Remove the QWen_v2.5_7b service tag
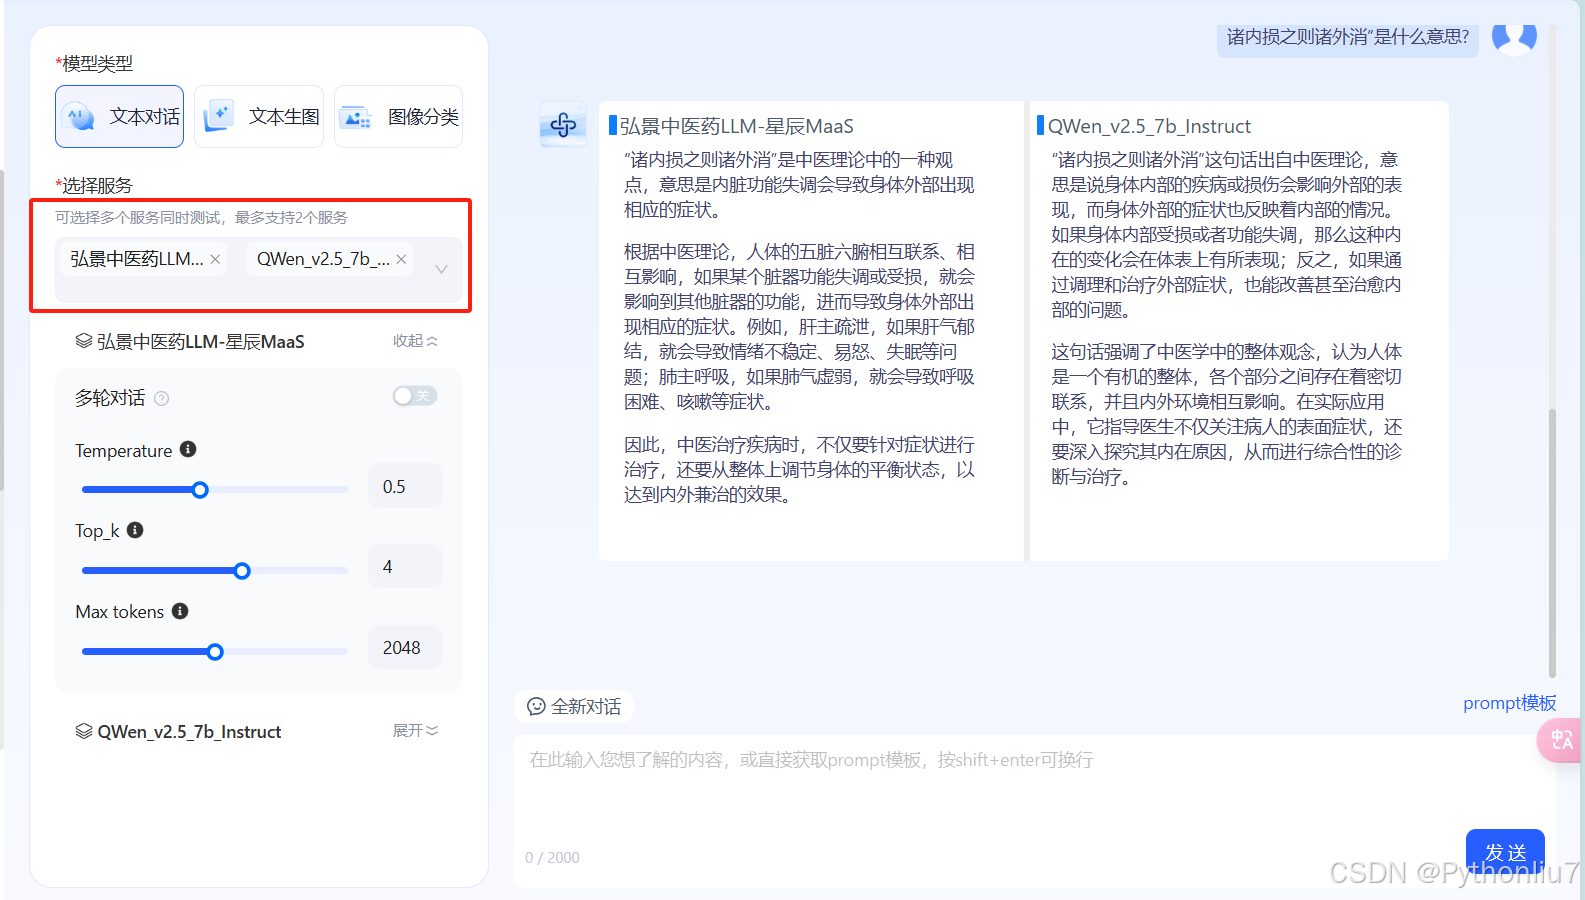 click(x=401, y=259)
